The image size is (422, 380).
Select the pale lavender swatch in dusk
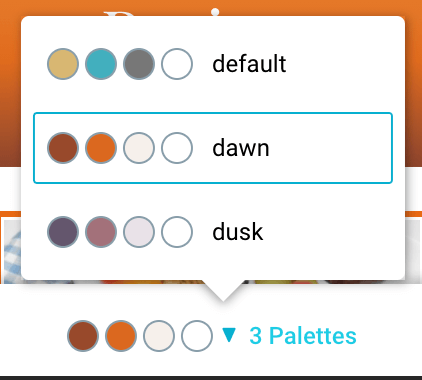point(139,232)
